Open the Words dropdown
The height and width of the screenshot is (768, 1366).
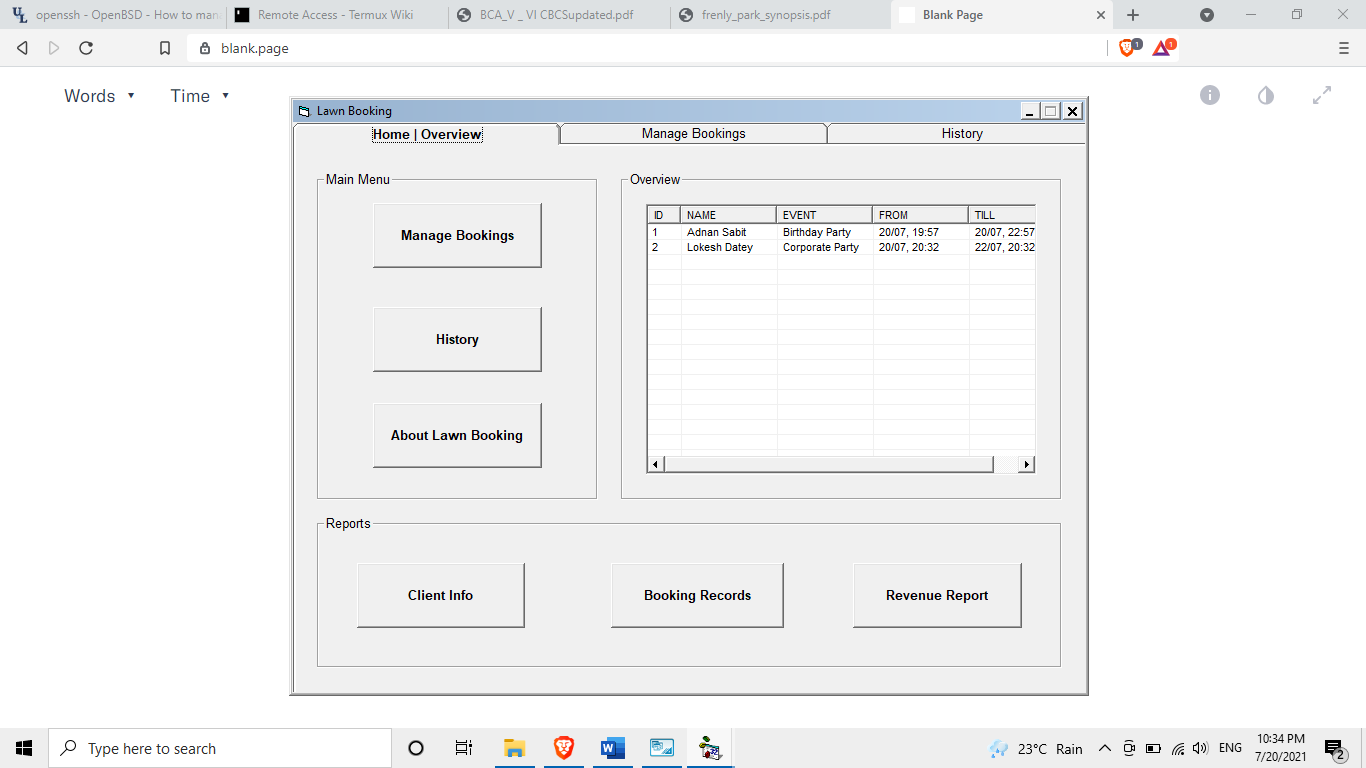[x=99, y=96]
